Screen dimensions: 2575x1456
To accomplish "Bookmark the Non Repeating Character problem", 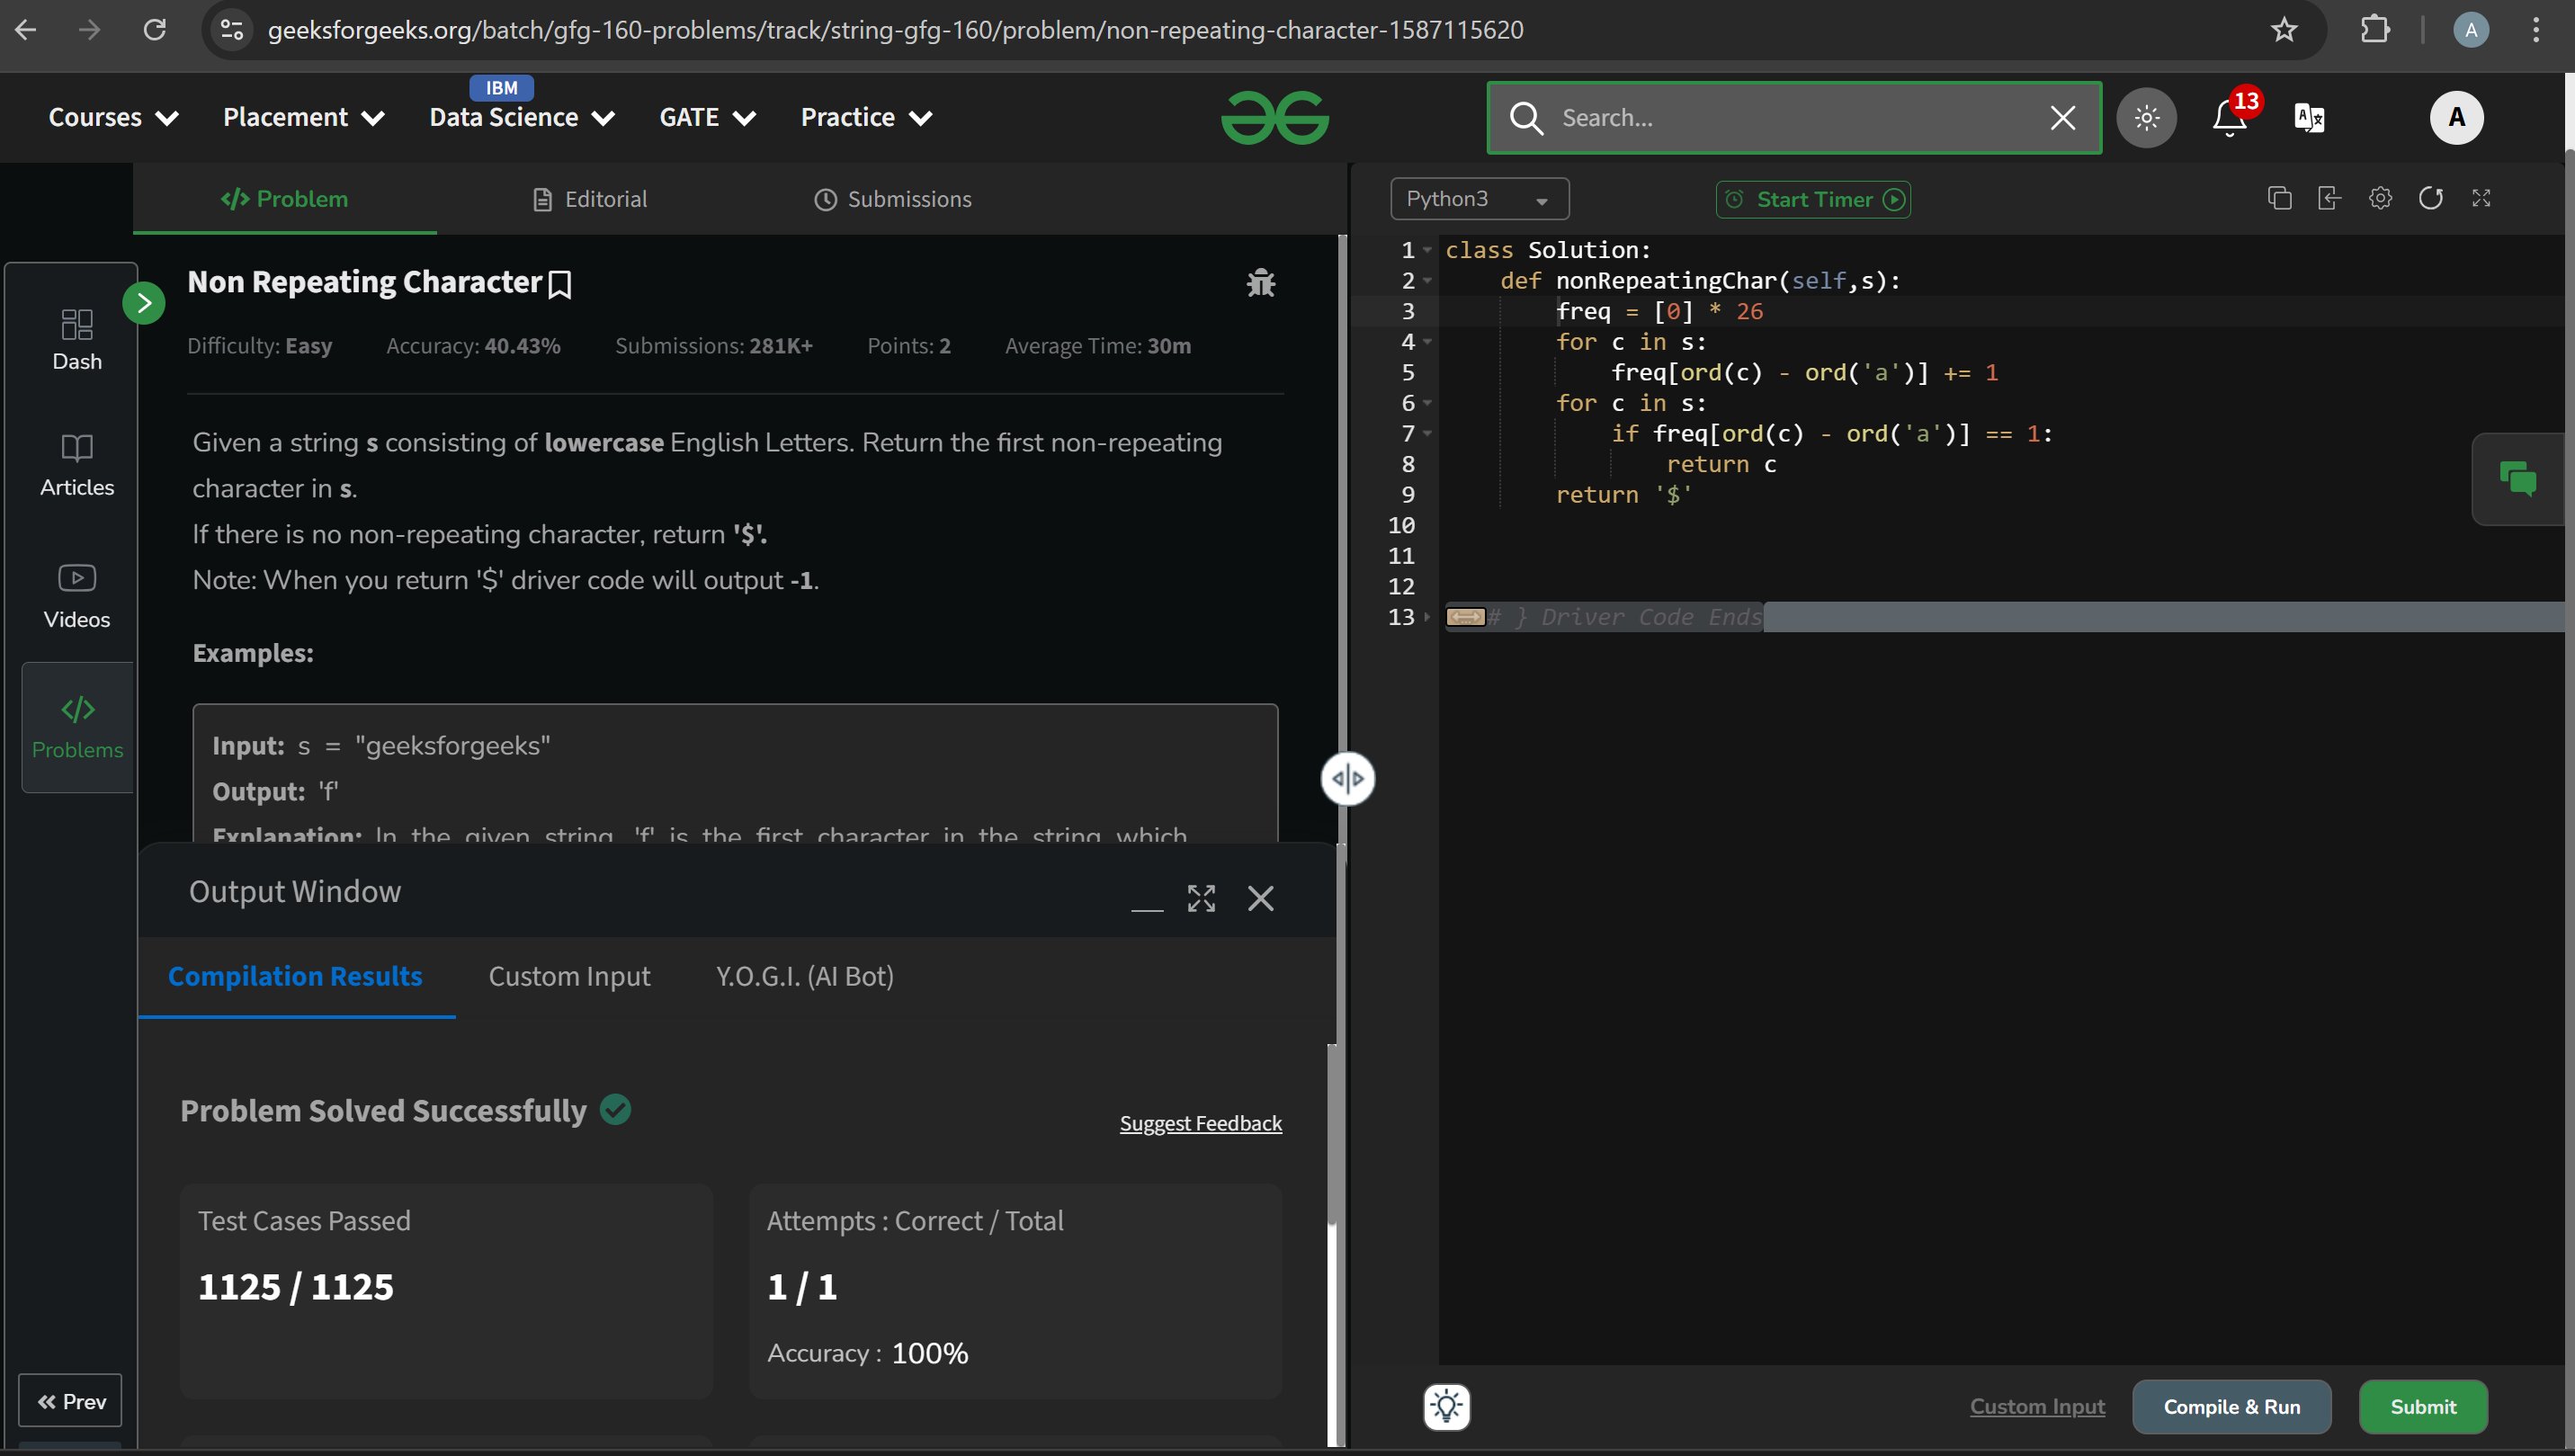I will coord(560,285).
